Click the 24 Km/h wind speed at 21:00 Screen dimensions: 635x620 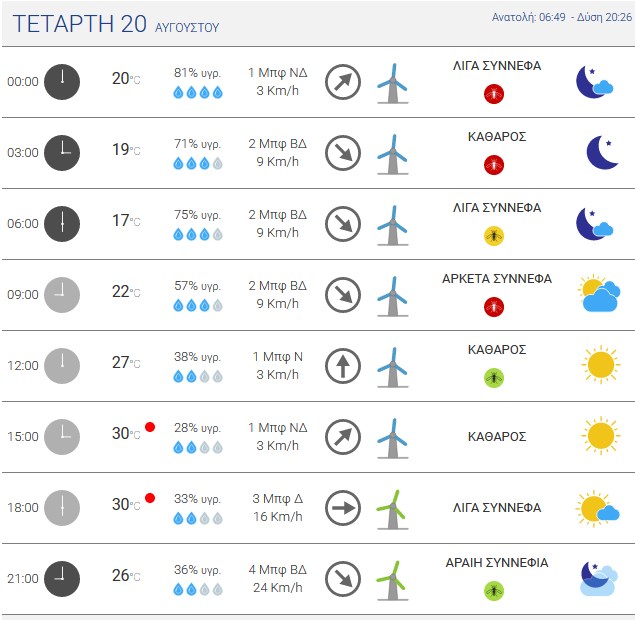point(278,587)
